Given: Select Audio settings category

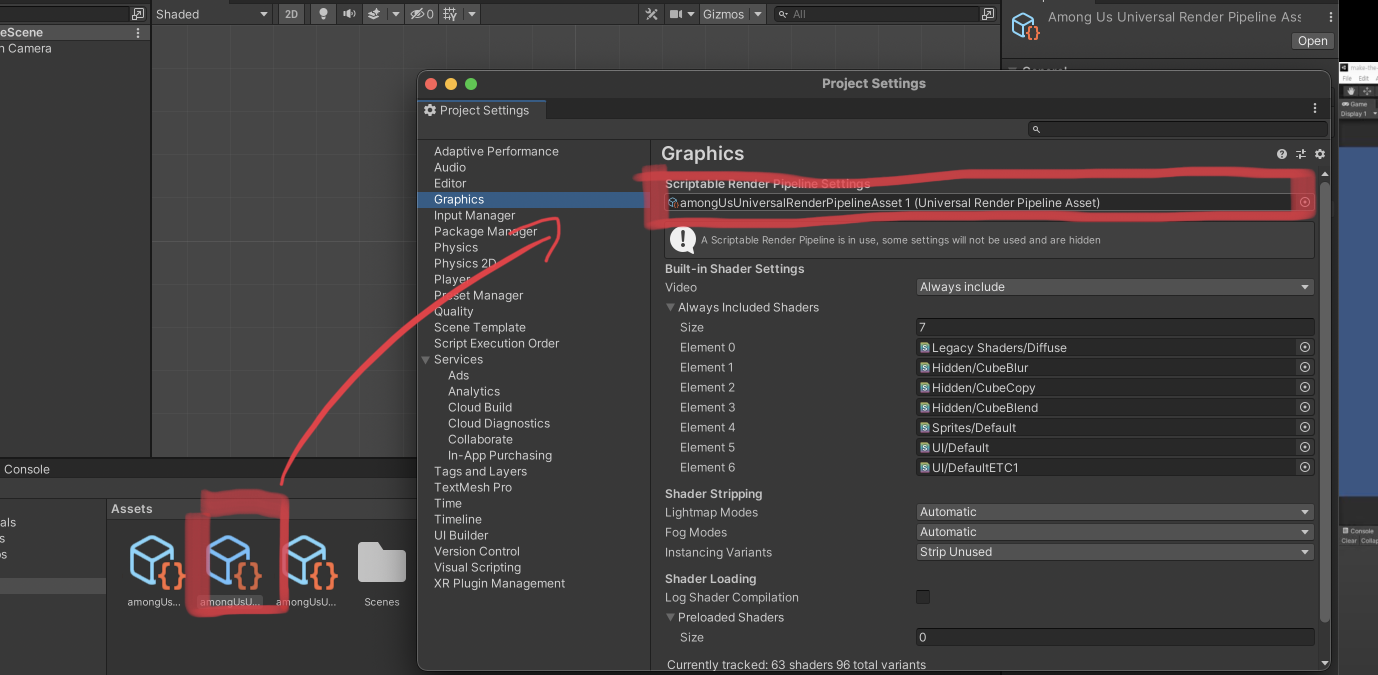Looking at the screenshot, I should click(x=450, y=167).
